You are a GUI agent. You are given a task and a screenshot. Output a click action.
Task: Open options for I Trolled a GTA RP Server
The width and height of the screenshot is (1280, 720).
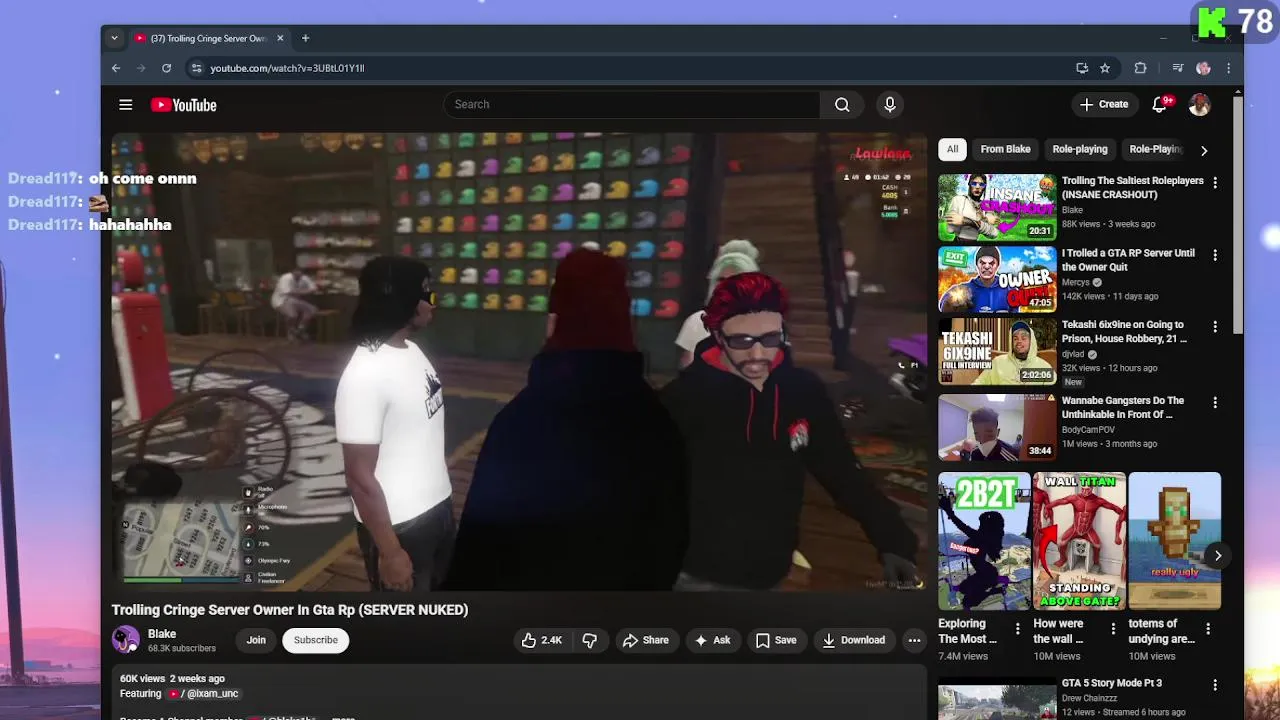(x=1215, y=255)
